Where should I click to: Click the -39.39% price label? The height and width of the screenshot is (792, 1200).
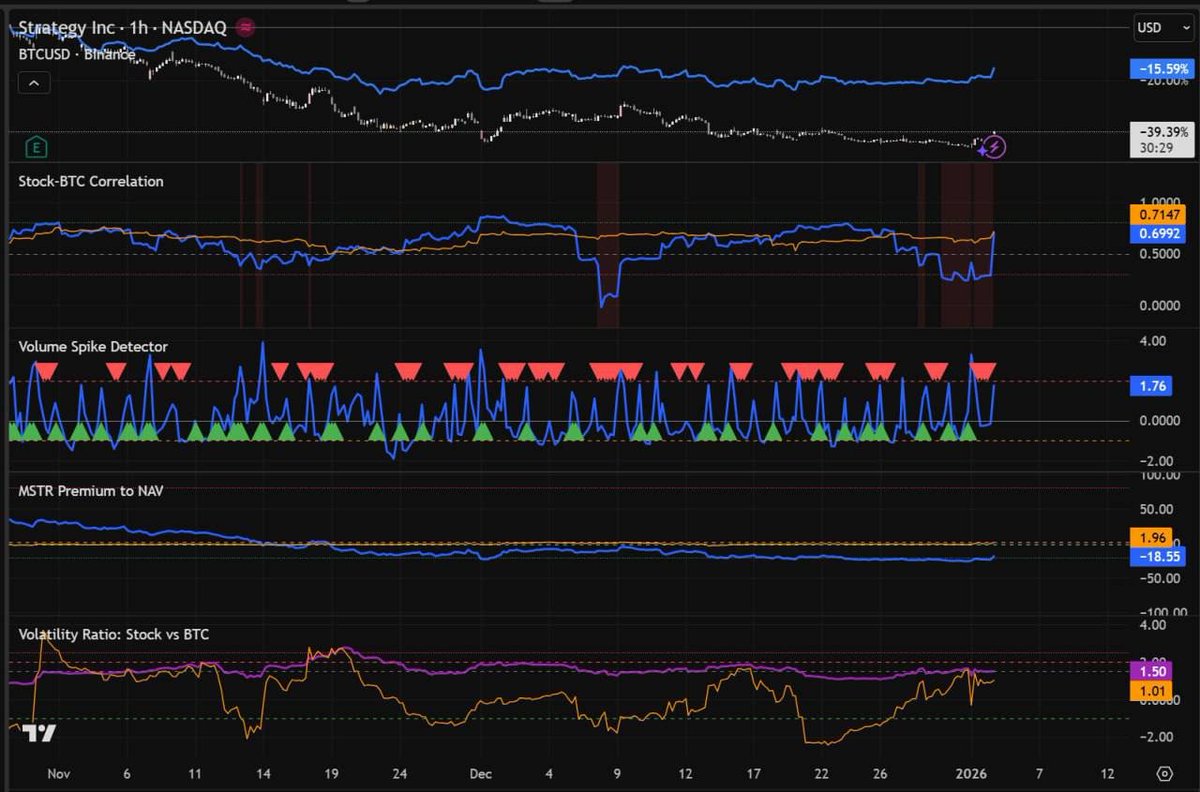point(1161,131)
